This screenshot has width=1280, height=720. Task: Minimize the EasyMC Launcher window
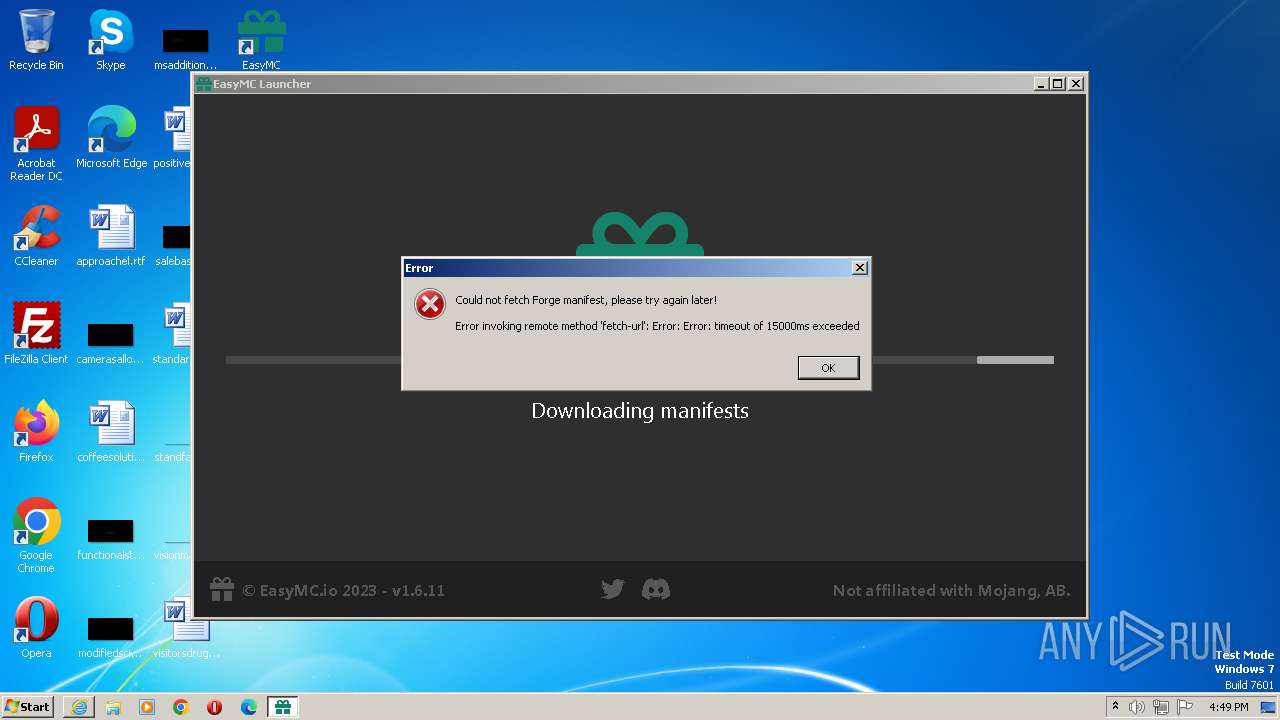1041,84
